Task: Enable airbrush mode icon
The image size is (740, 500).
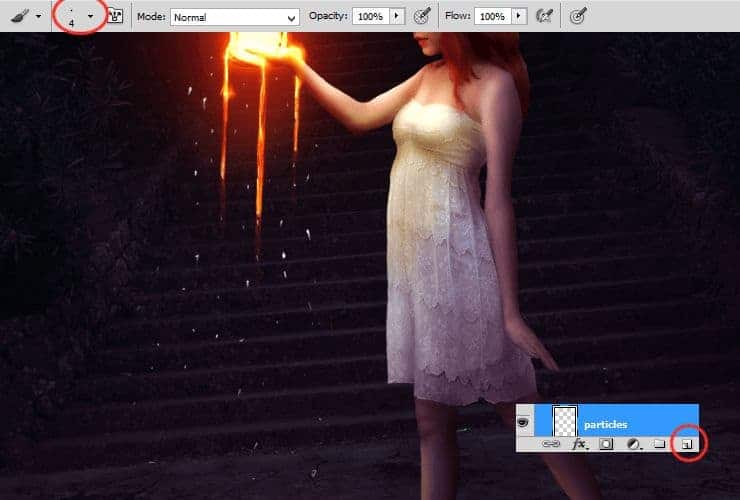Action: coord(545,17)
